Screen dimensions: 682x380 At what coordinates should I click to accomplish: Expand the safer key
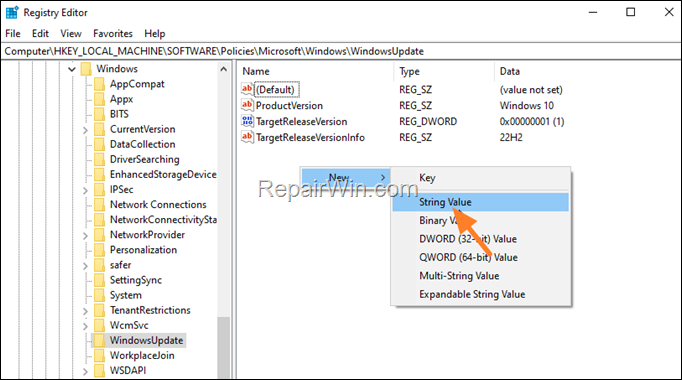point(85,266)
